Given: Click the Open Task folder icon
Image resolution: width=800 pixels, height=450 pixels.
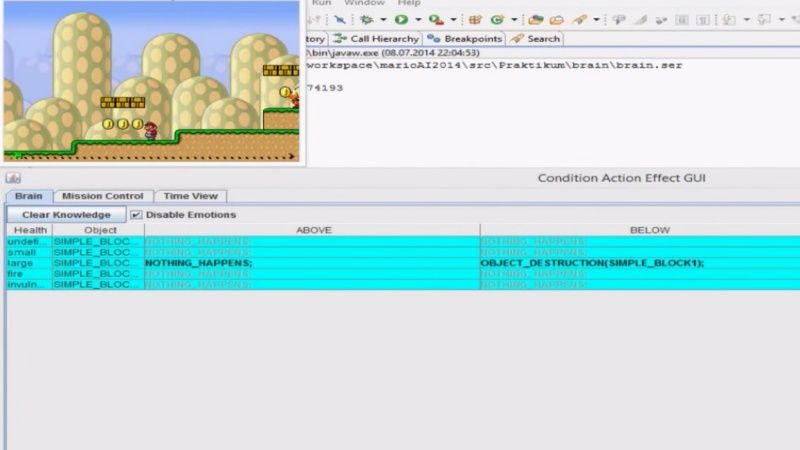Looking at the screenshot, I should click(x=557, y=20).
